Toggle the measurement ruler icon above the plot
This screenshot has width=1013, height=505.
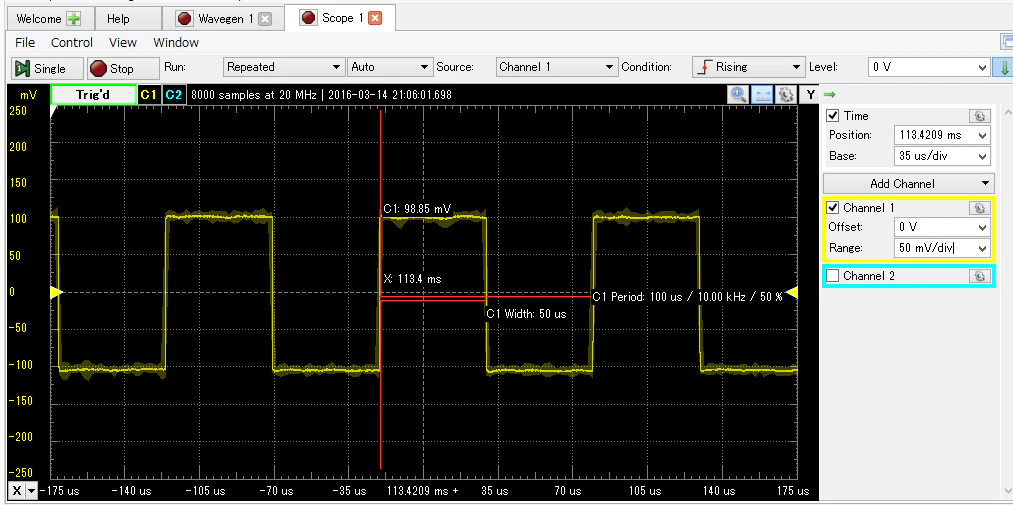pyautogui.click(x=762, y=94)
